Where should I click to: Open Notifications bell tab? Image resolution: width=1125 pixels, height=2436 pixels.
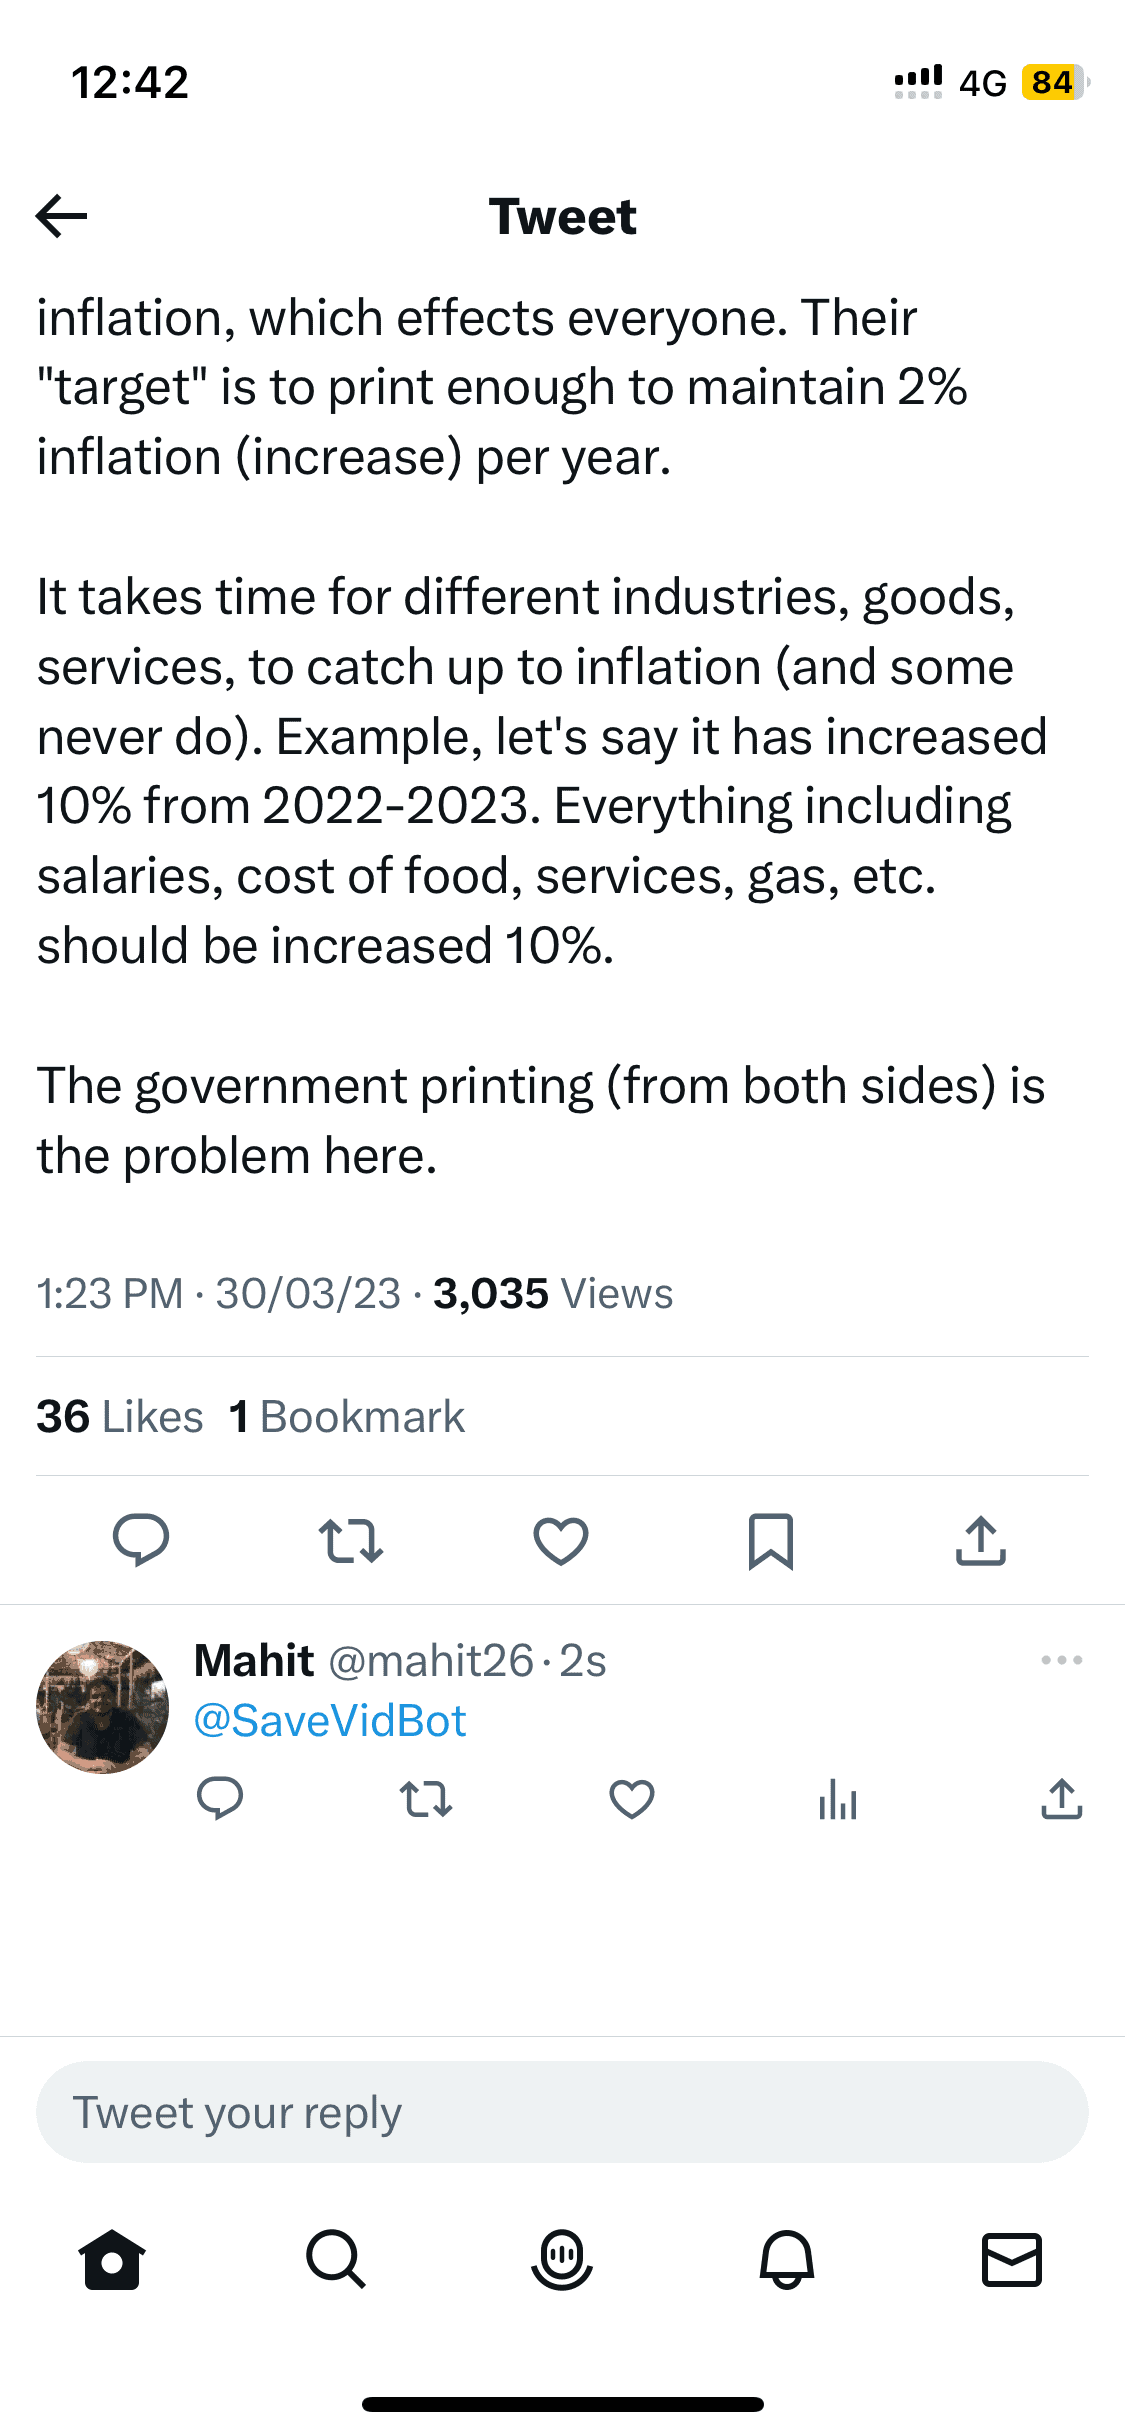coord(787,2258)
